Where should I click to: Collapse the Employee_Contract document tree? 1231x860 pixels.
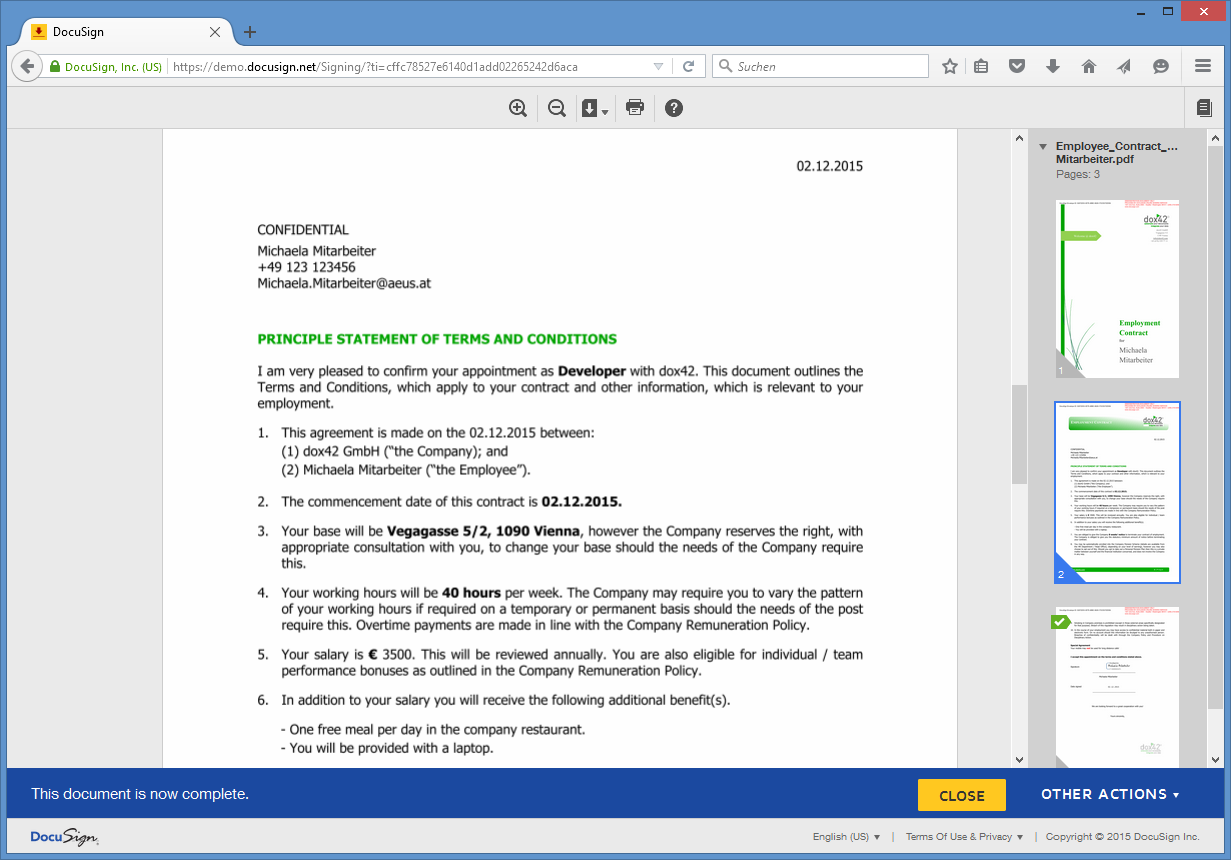click(1043, 146)
